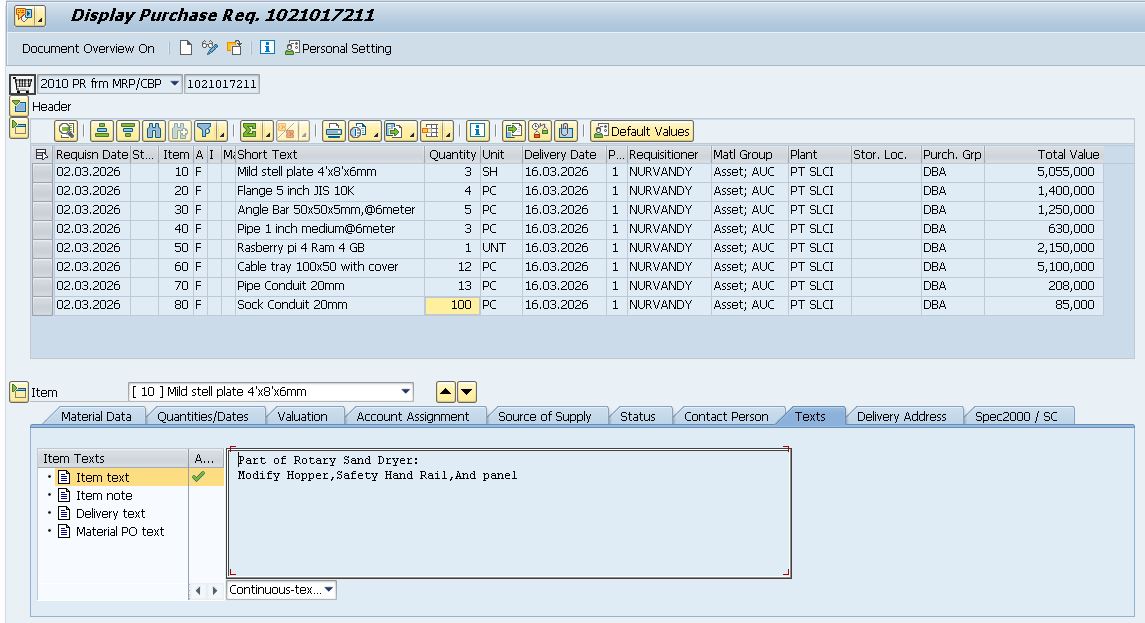1145x623 pixels.
Task: Switch to the Account Assignment tab
Action: coord(412,416)
